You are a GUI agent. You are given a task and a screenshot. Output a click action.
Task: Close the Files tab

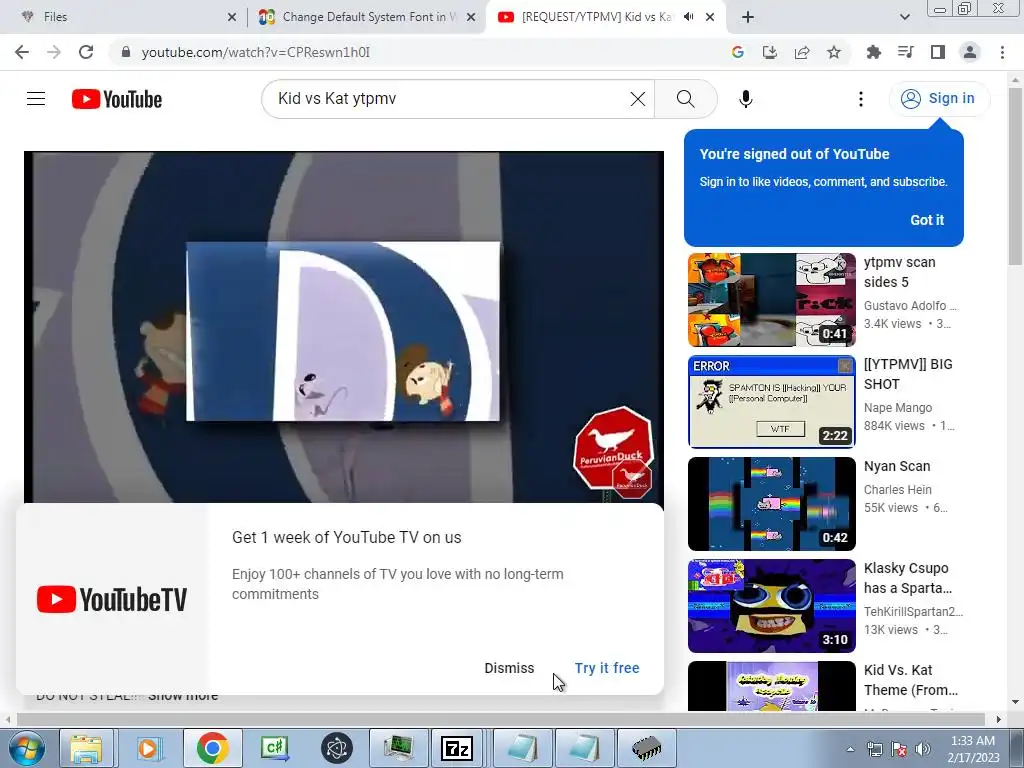click(232, 17)
